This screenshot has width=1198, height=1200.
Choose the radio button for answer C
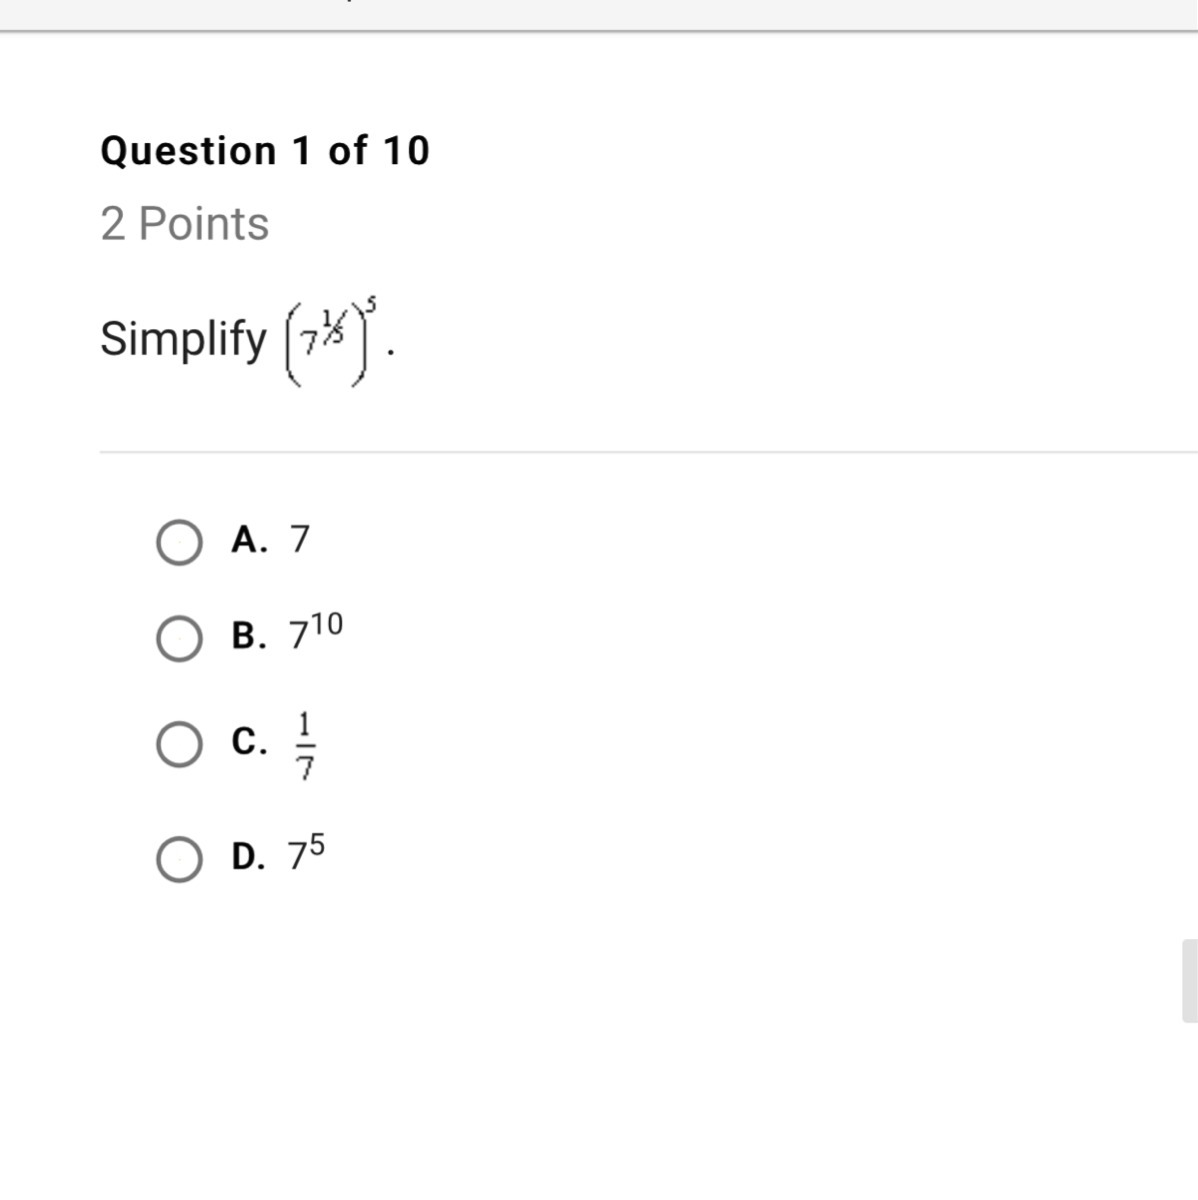click(x=179, y=745)
